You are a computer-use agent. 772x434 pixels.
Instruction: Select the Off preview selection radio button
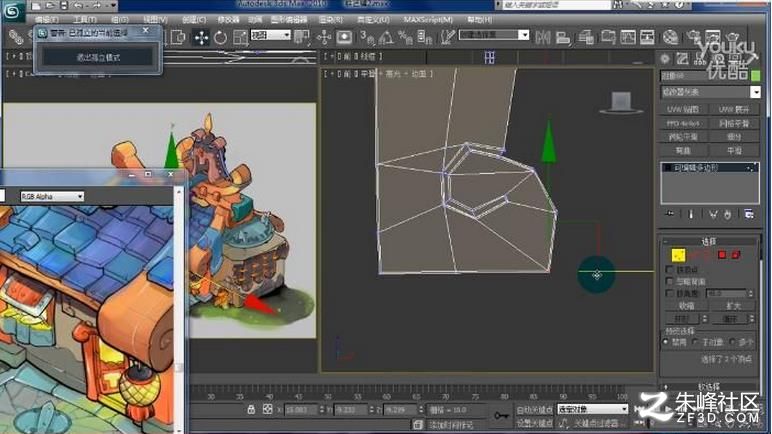click(666, 342)
